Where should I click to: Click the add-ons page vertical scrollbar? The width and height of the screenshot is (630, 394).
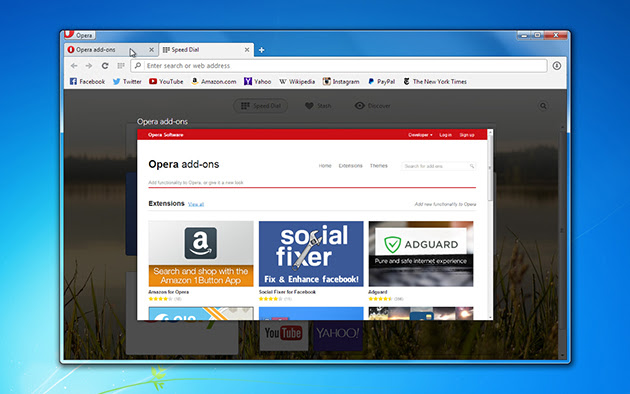coord(490,225)
